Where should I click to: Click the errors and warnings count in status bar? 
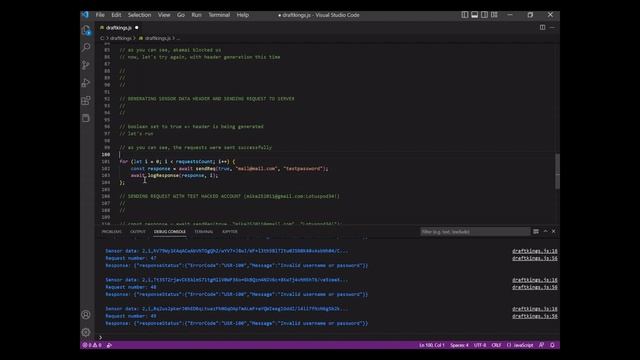tap(92, 345)
